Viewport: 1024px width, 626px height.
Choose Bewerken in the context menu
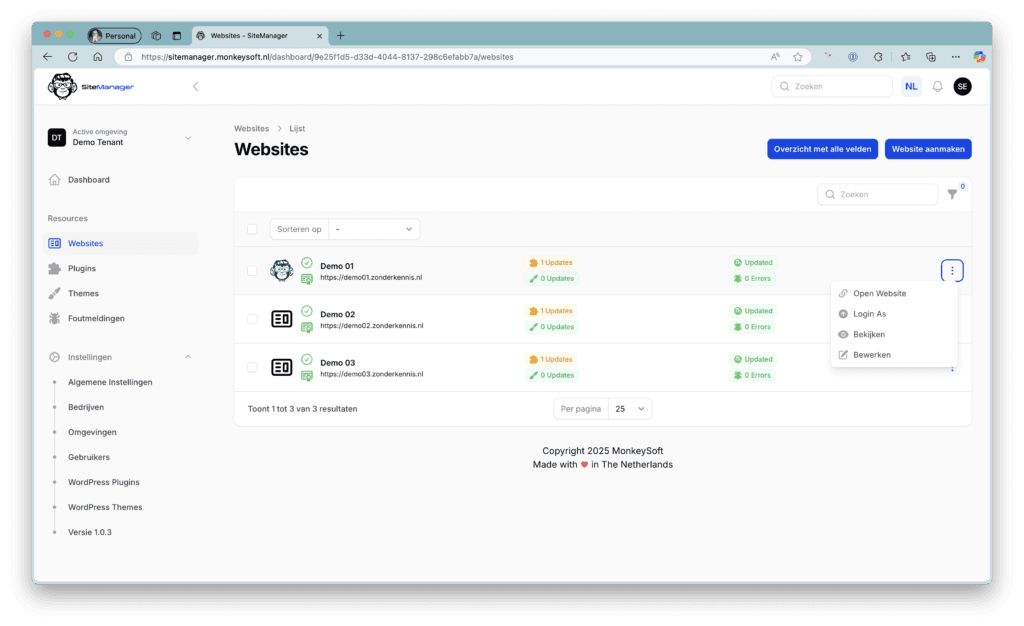click(x=871, y=355)
